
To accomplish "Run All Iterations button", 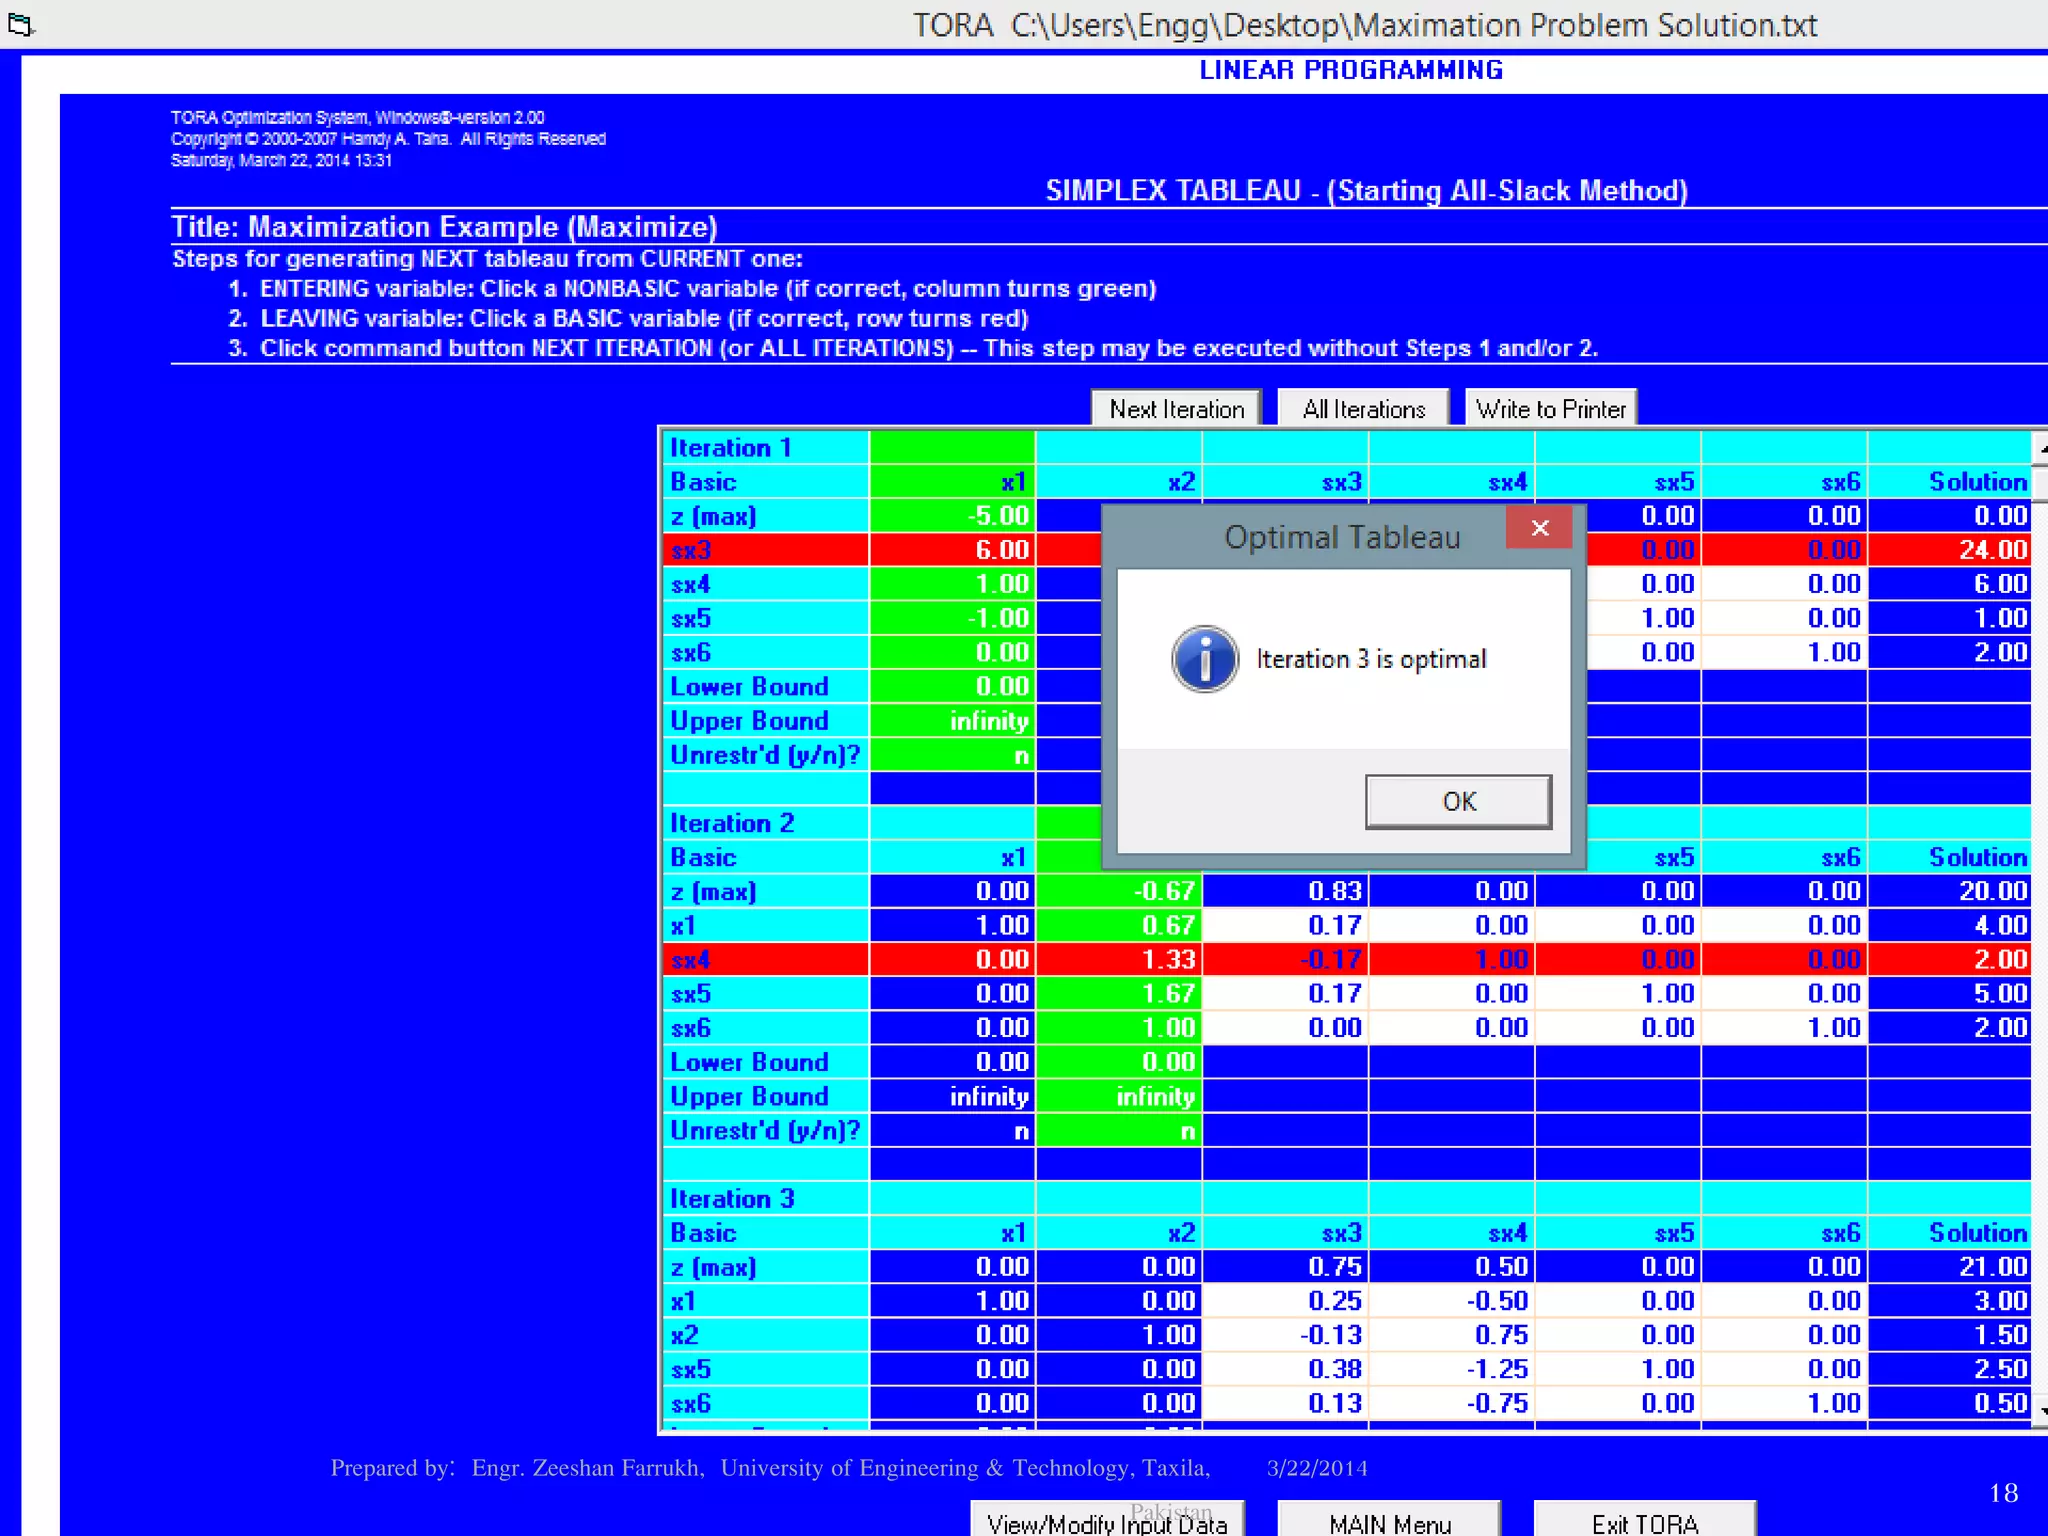I will coord(1363,409).
